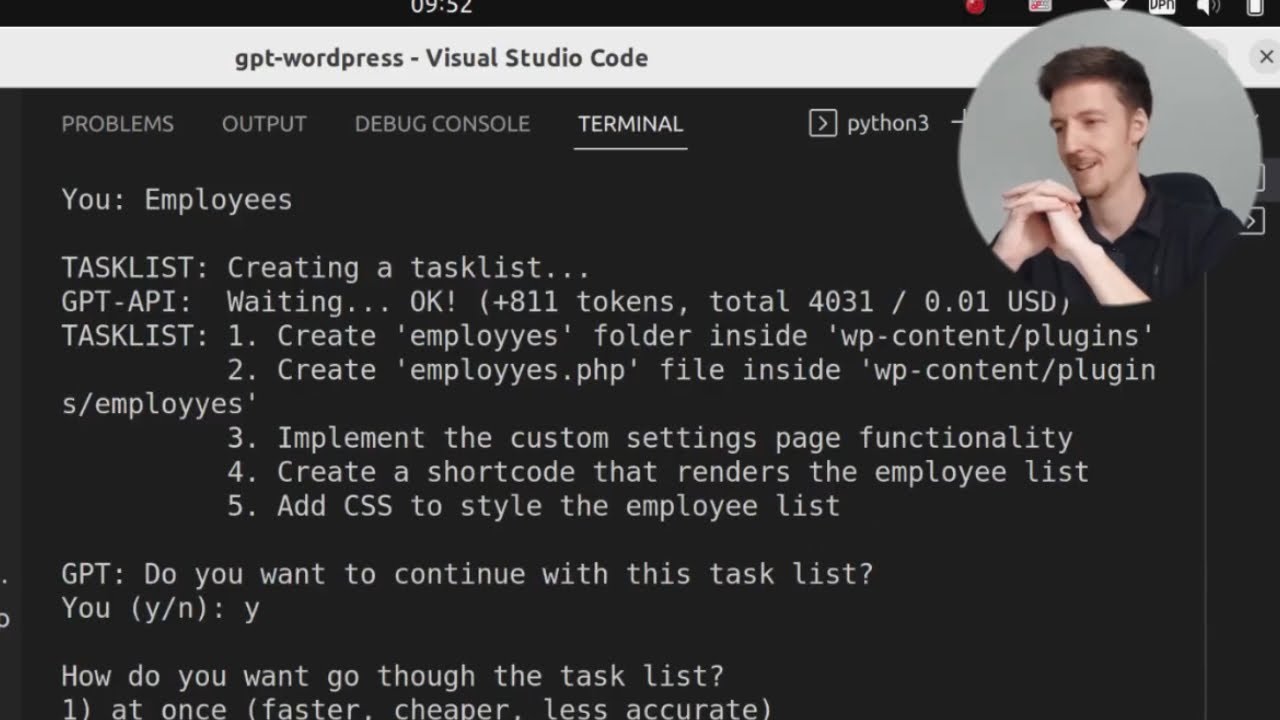Click the keyboard layout tray indicator
Screen dimensions: 1280x720
[1039, 5]
